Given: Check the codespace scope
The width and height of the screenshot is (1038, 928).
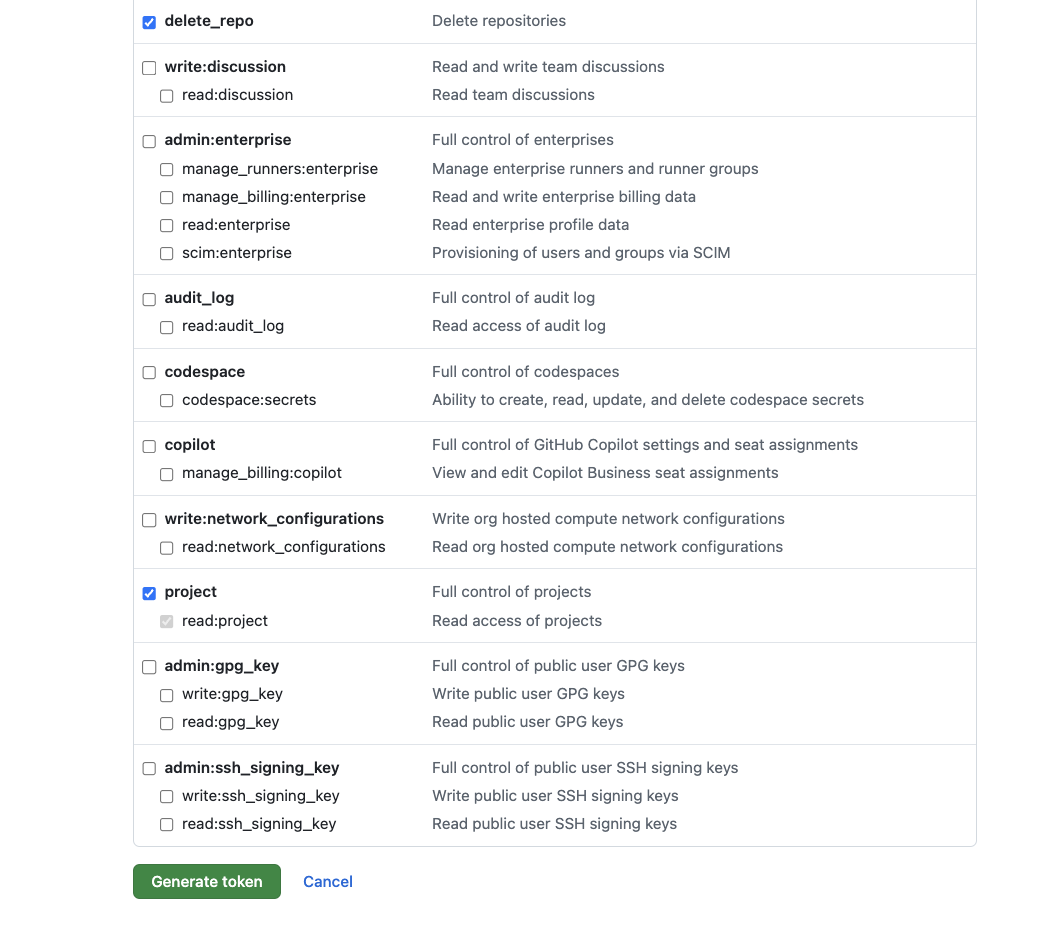Looking at the screenshot, I should [x=149, y=373].
